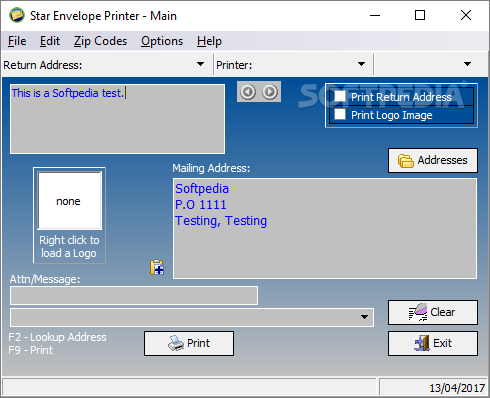Maximize the Star Envelope Printer window
This screenshot has height=398, width=490.
click(x=420, y=15)
